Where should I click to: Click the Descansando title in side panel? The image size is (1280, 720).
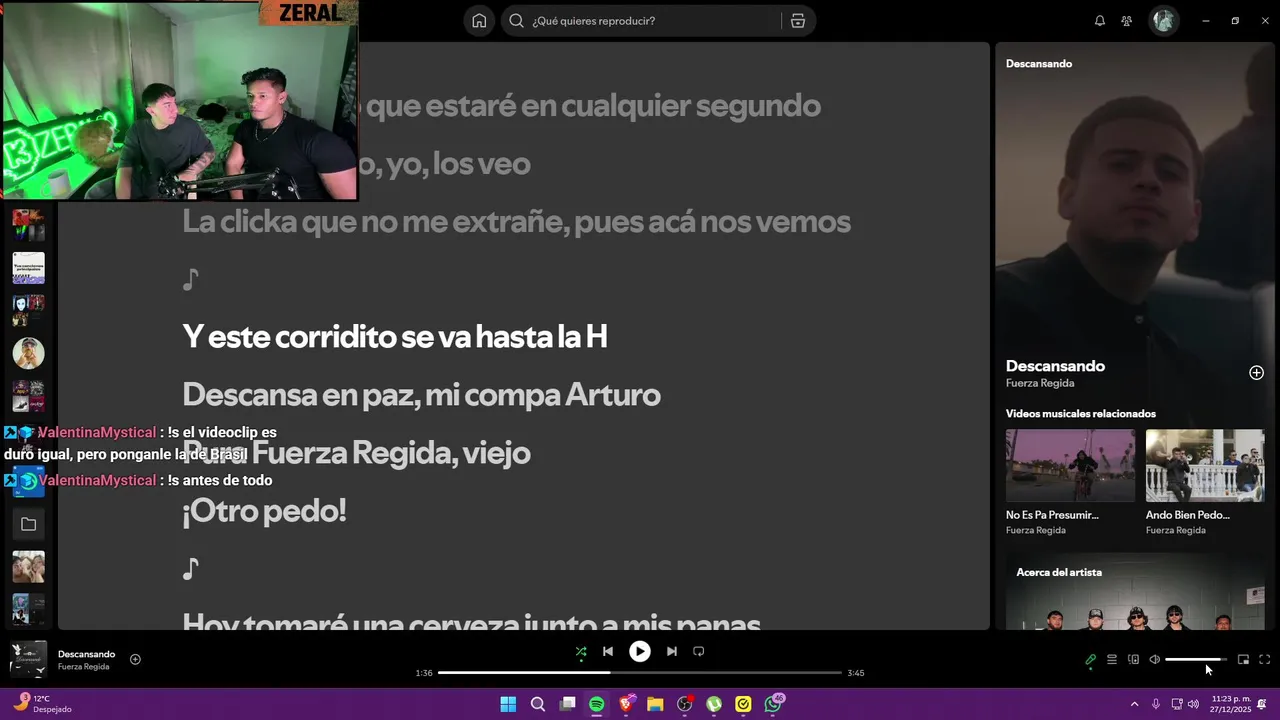(x=1055, y=366)
